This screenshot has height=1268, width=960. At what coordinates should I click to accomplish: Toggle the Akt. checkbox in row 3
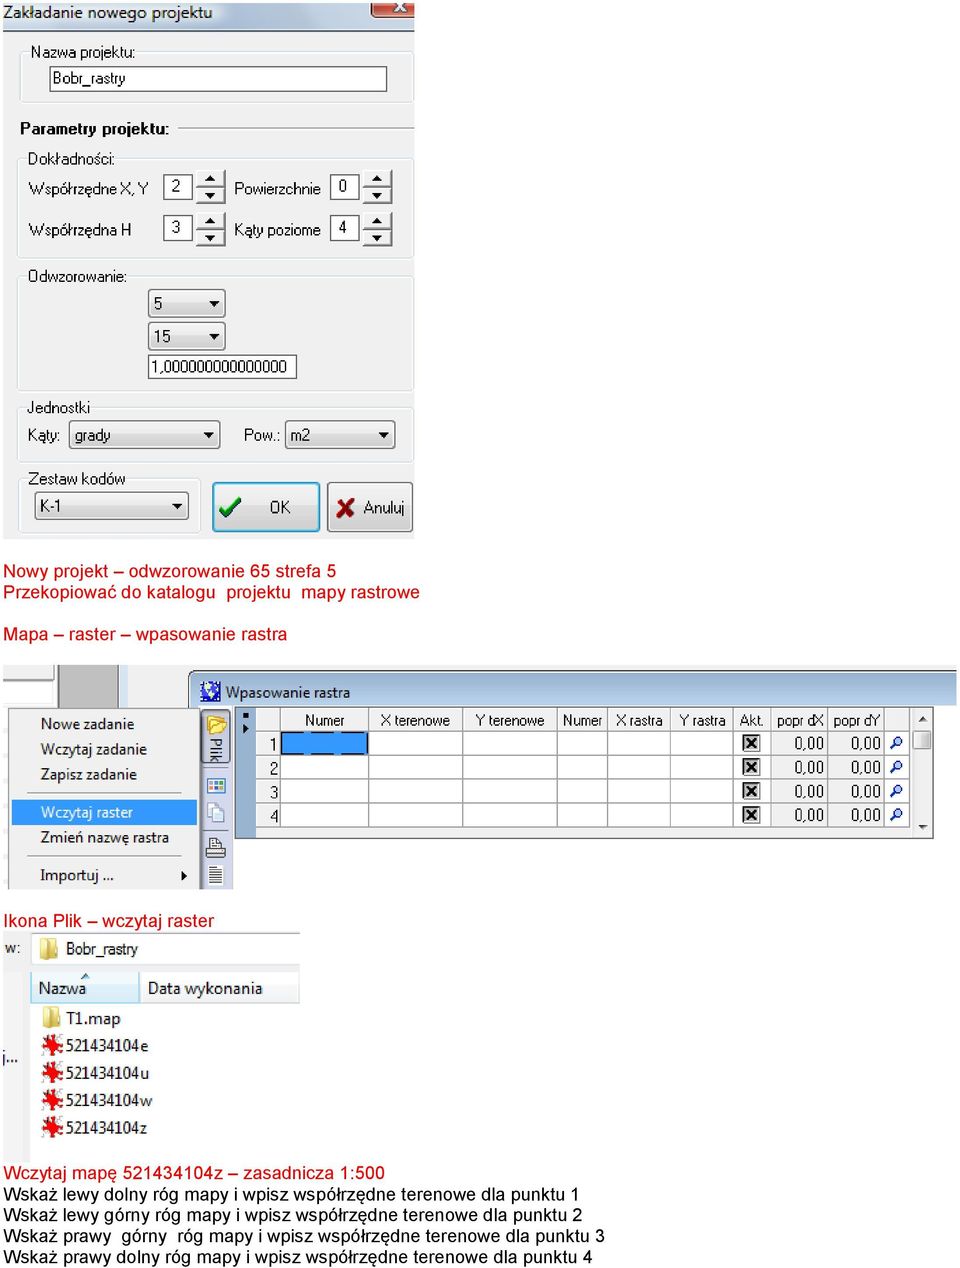pyautogui.click(x=751, y=791)
